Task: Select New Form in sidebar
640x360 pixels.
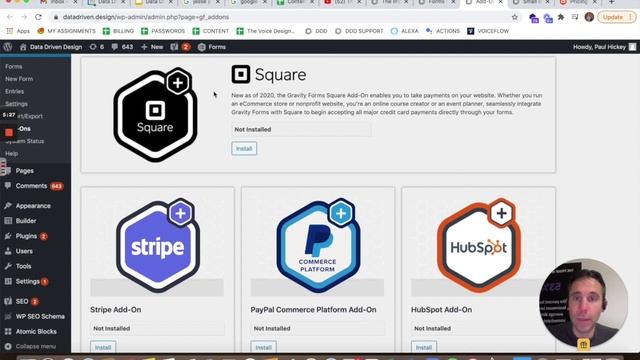Action: [19, 79]
